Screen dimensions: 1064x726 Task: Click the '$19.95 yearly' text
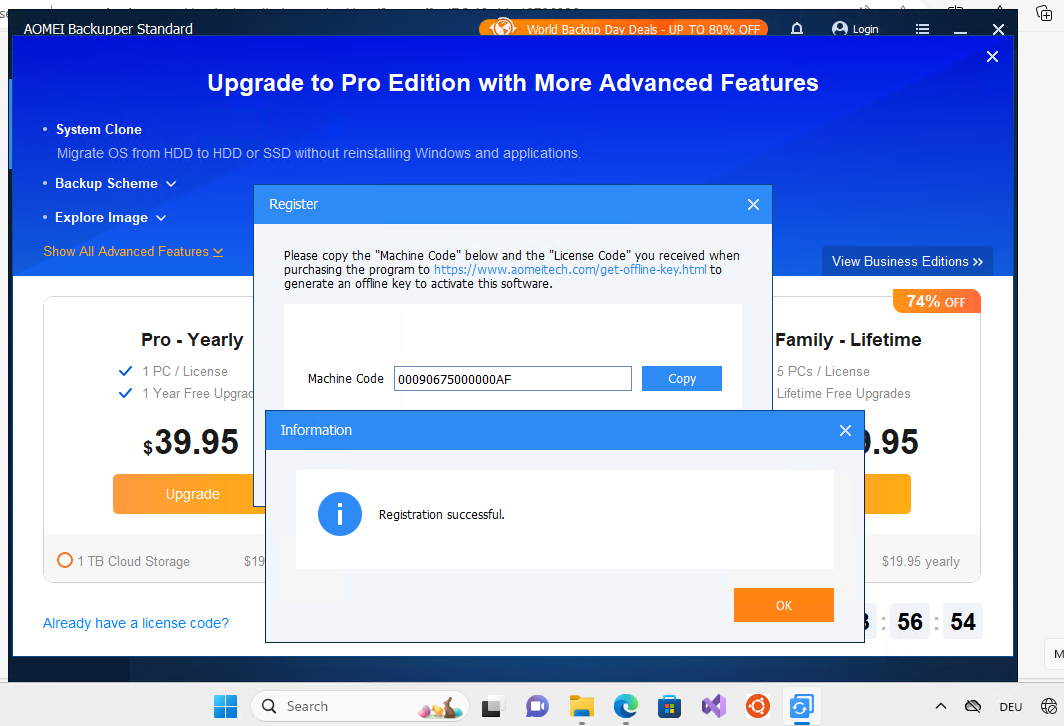pyautogui.click(x=921, y=561)
